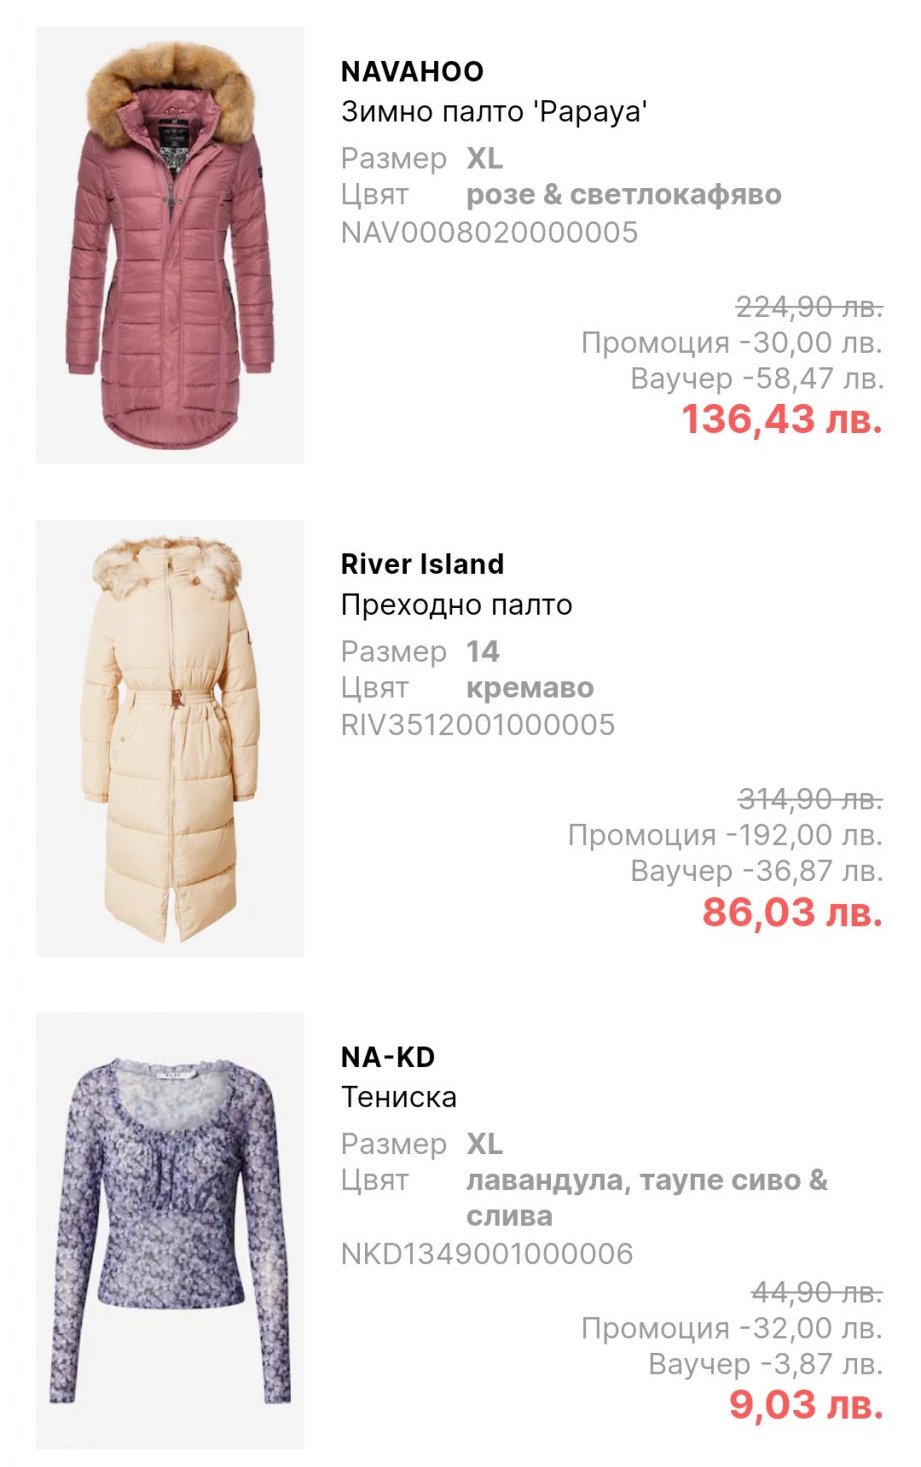921x1467 pixels.
Task: Click the crossed-out 44,90 лв. price
Action: [816, 1293]
